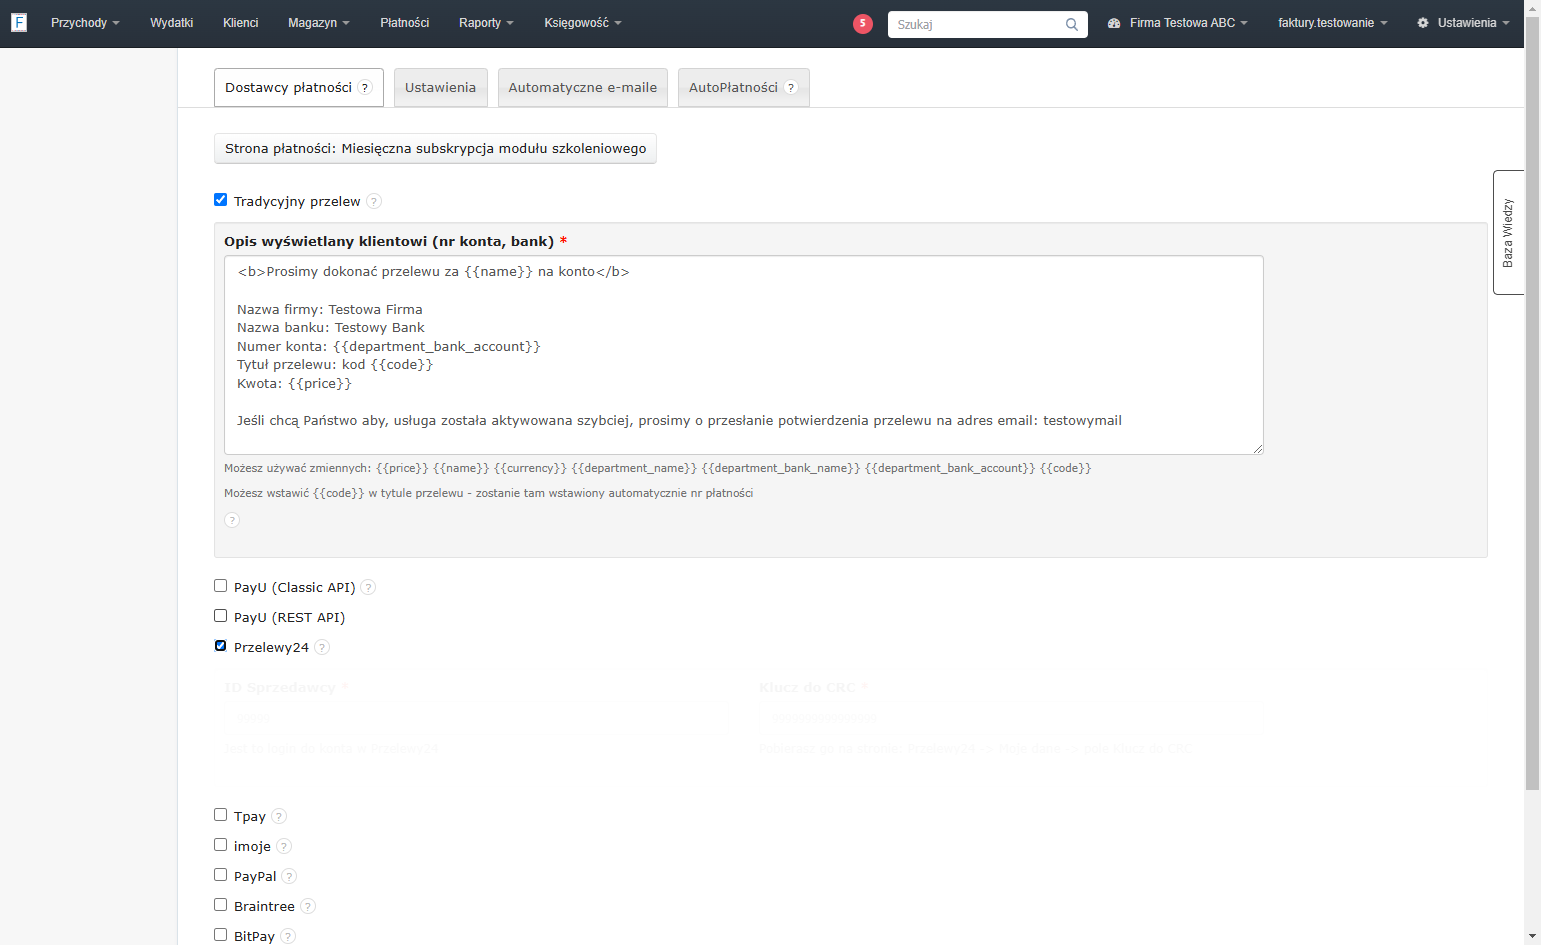1541x945 pixels.
Task: Open help icon beside PayPal
Action: coord(289,876)
